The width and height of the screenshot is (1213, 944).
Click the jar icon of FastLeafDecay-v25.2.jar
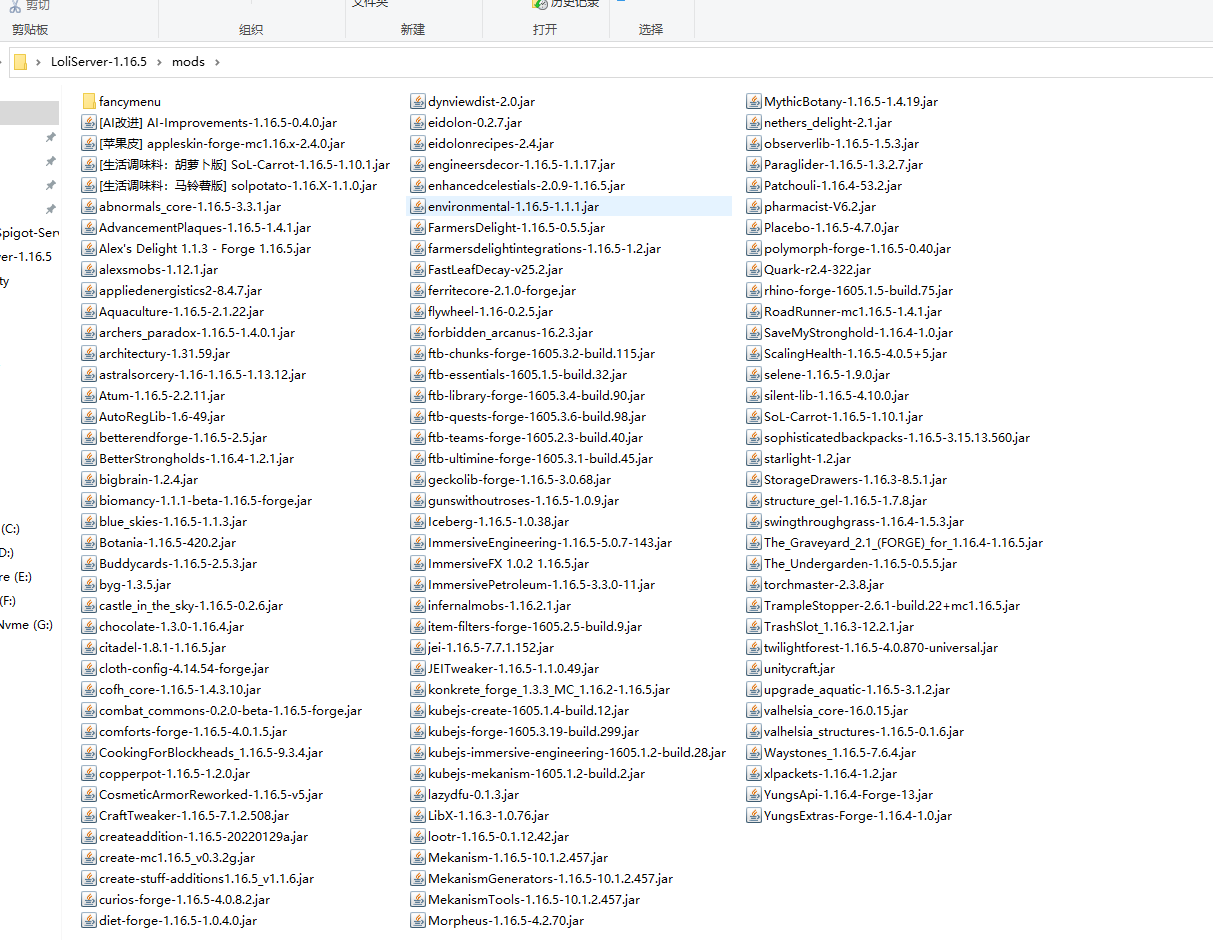click(x=419, y=269)
